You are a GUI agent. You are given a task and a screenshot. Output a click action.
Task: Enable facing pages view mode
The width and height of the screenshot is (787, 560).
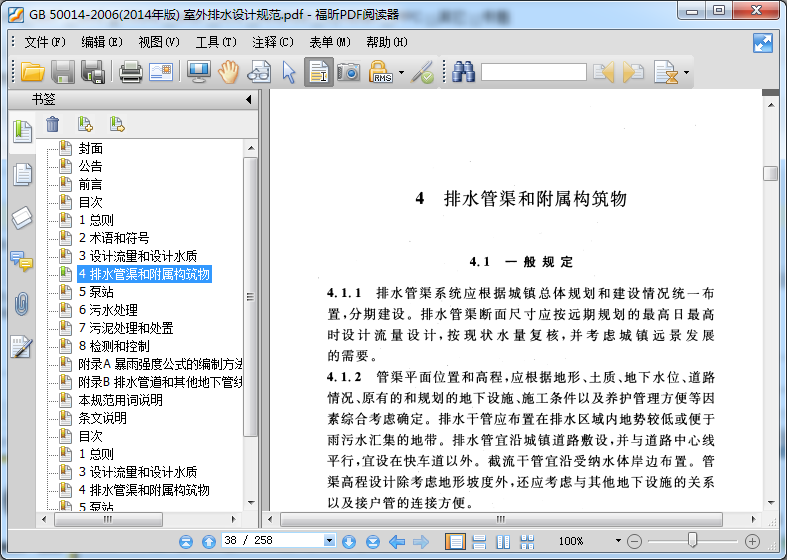(502, 541)
